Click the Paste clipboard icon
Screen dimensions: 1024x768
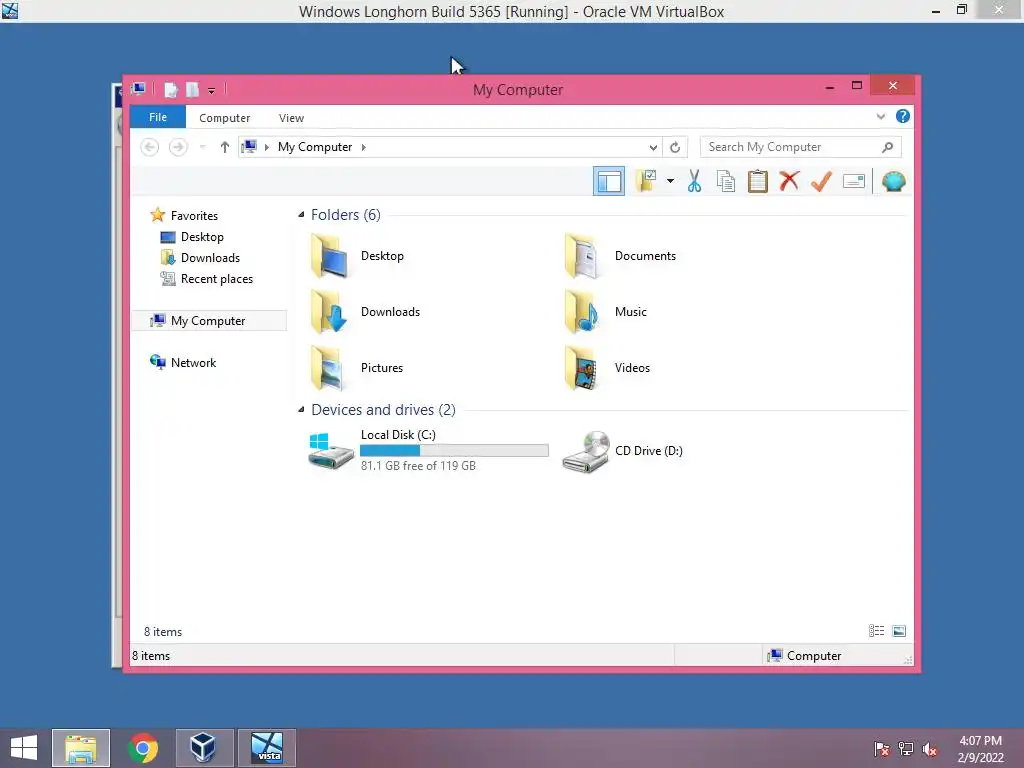tap(758, 182)
